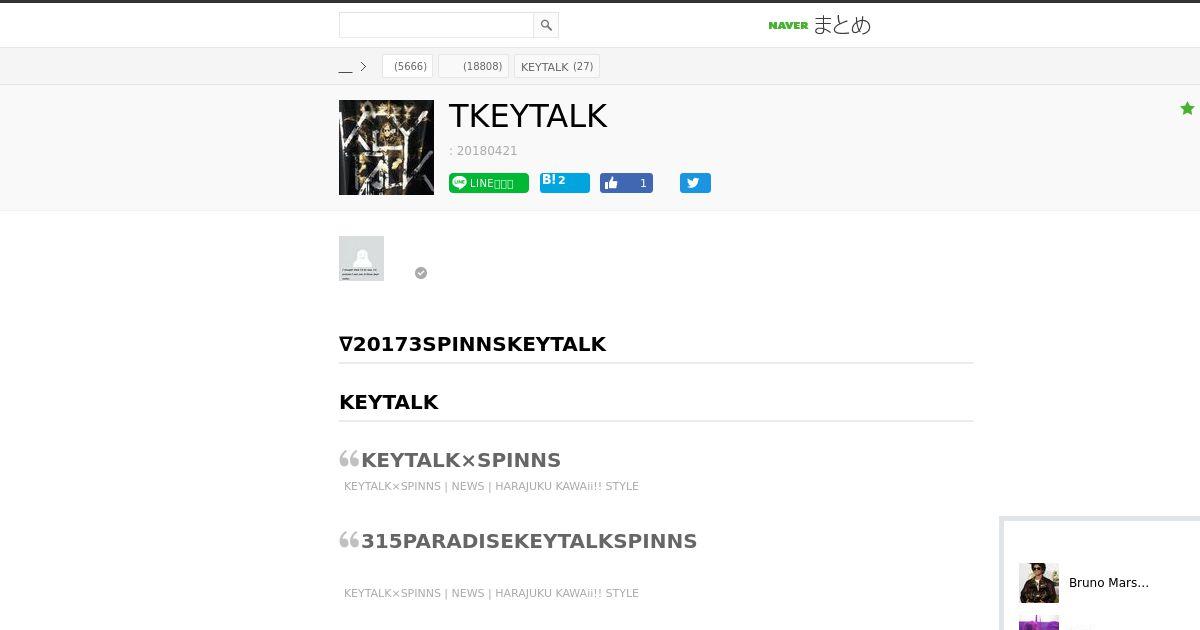Open the author's avatar image

361,258
